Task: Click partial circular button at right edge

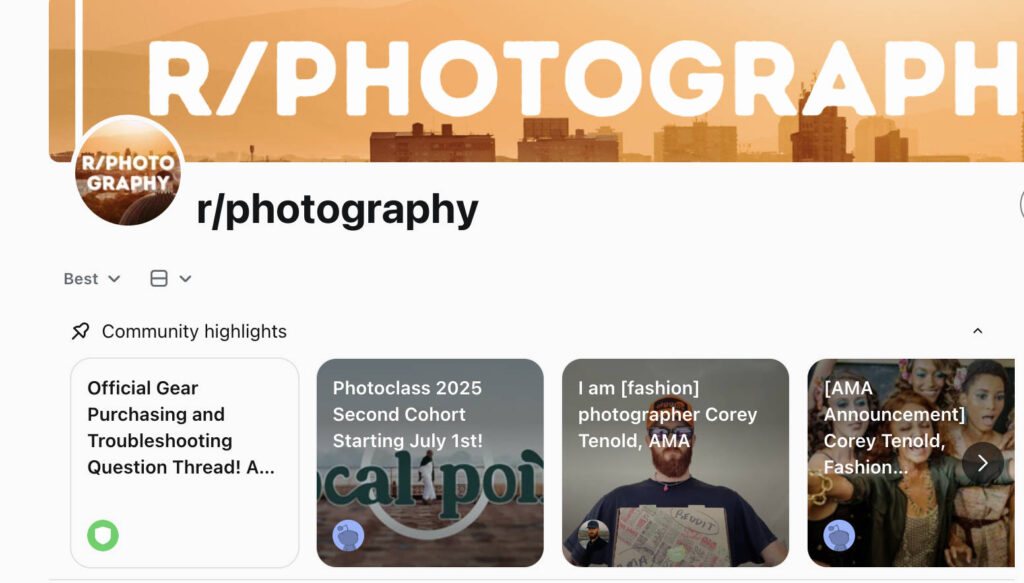Action: click(x=1021, y=205)
